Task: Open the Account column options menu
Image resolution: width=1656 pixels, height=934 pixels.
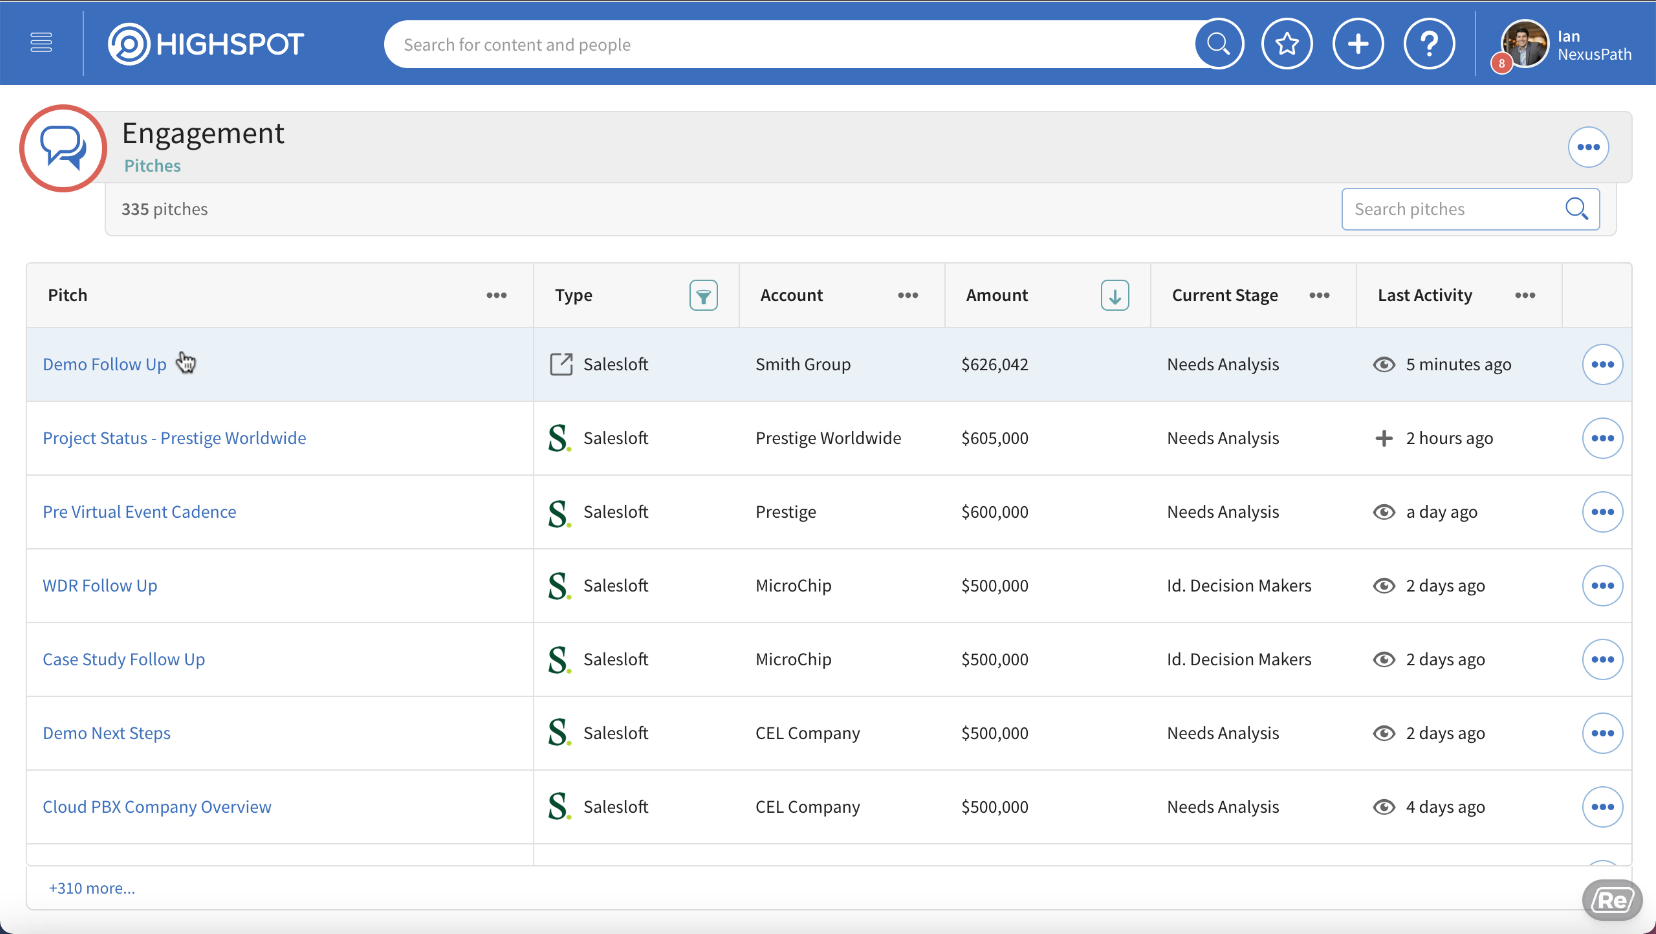Action: [x=907, y=296]
